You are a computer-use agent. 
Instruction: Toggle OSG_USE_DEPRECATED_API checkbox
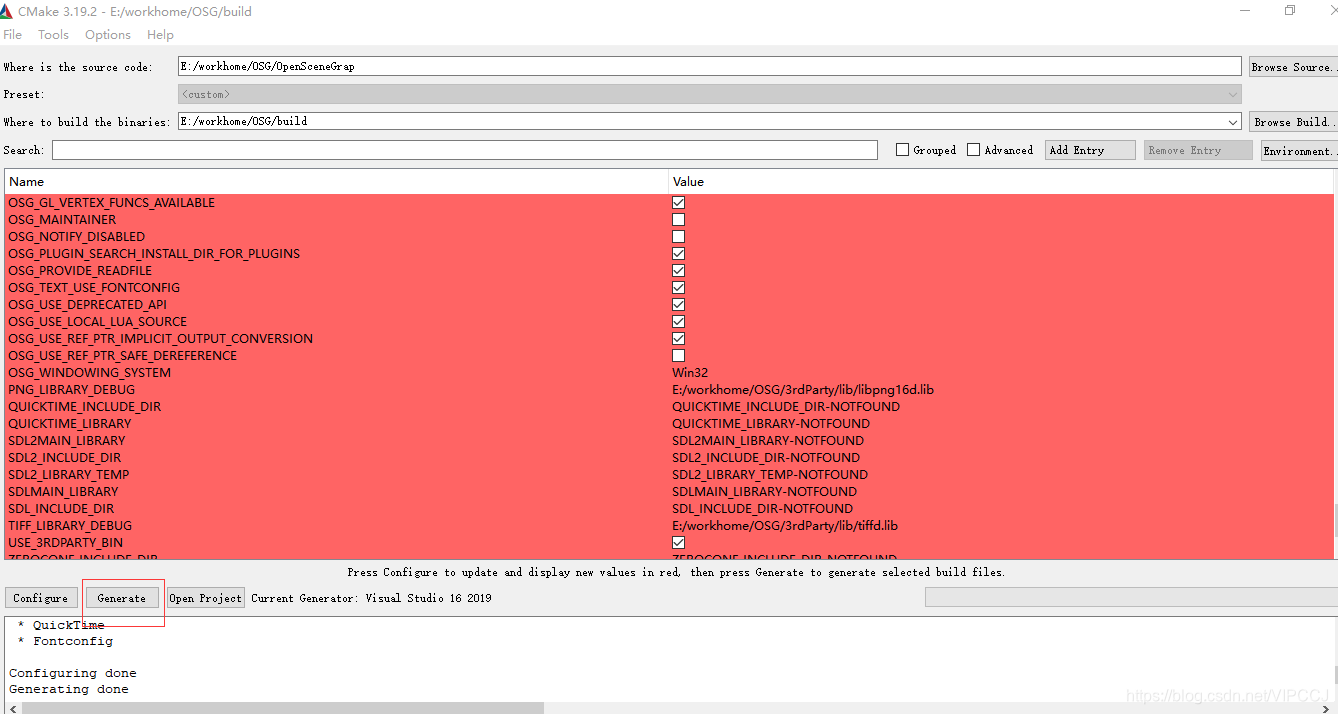[x=678, y=305]
